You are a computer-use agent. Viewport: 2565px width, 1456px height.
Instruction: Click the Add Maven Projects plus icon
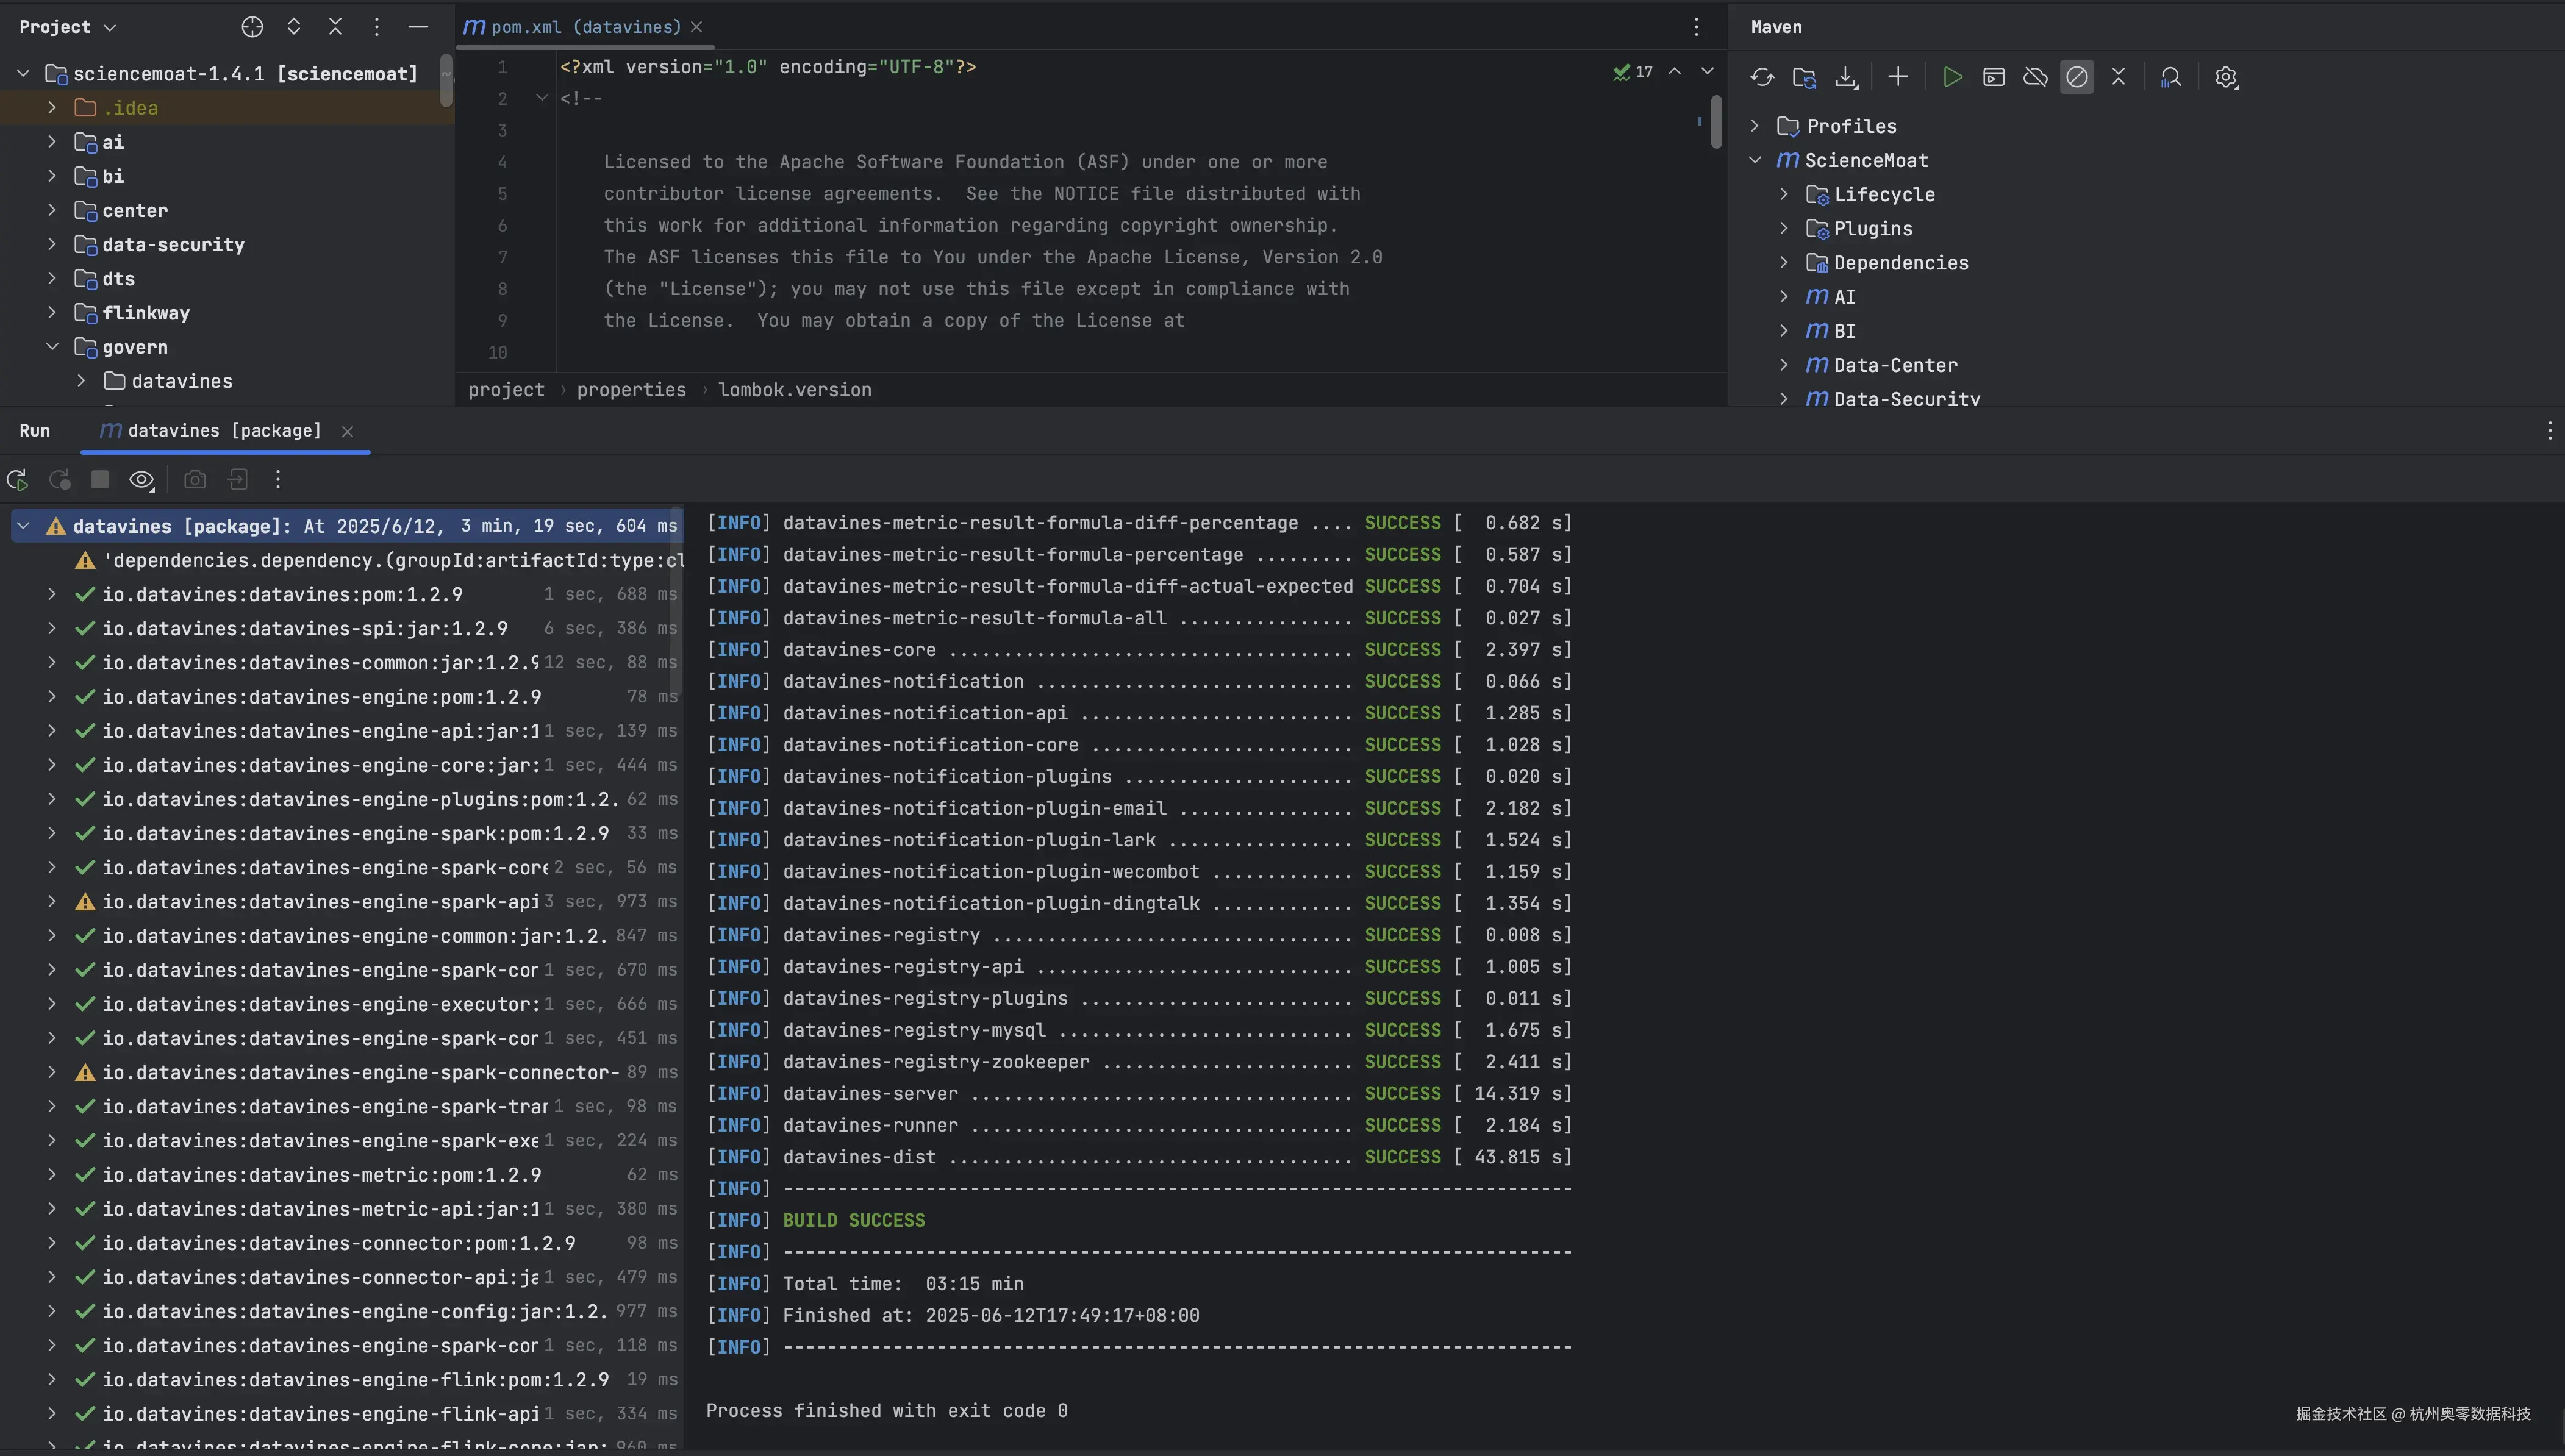tap(1898, 77)
